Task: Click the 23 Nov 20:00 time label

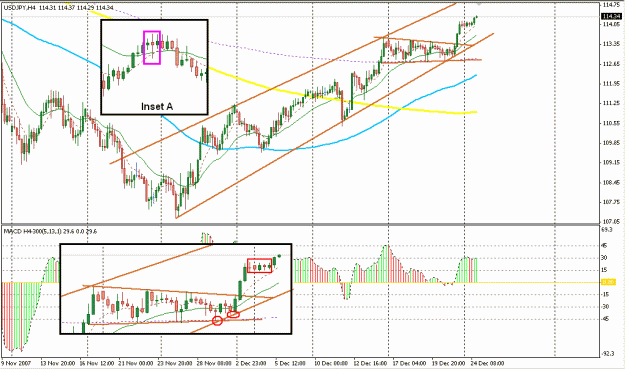Action: (175, 363)
